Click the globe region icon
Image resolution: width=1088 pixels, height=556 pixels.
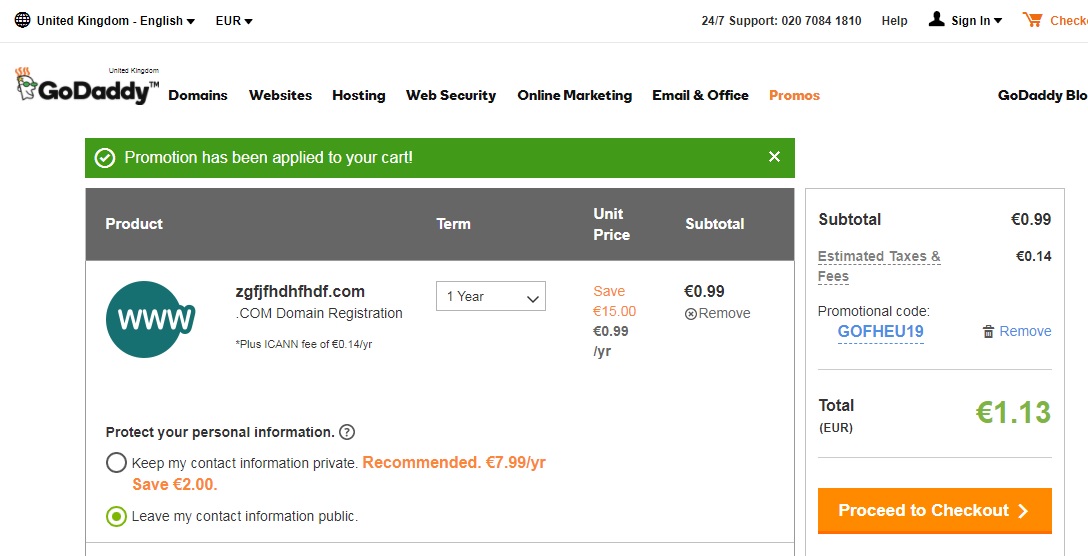22,20
